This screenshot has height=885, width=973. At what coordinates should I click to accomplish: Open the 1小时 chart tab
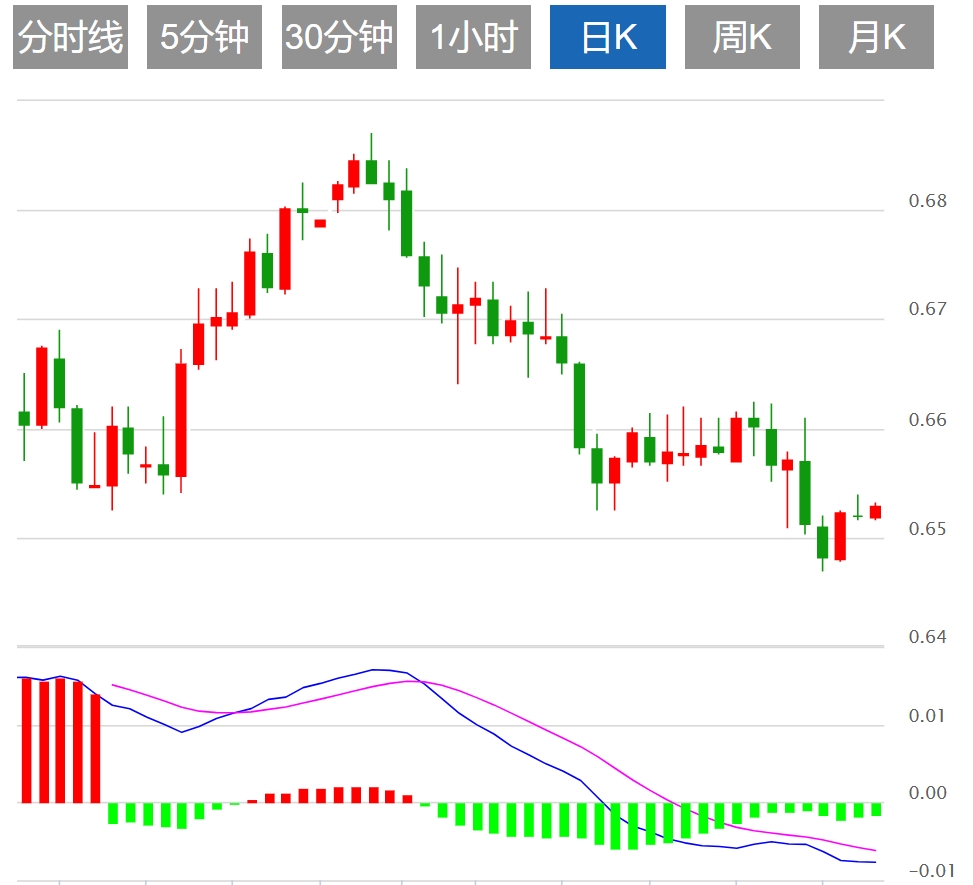[473, 37]
